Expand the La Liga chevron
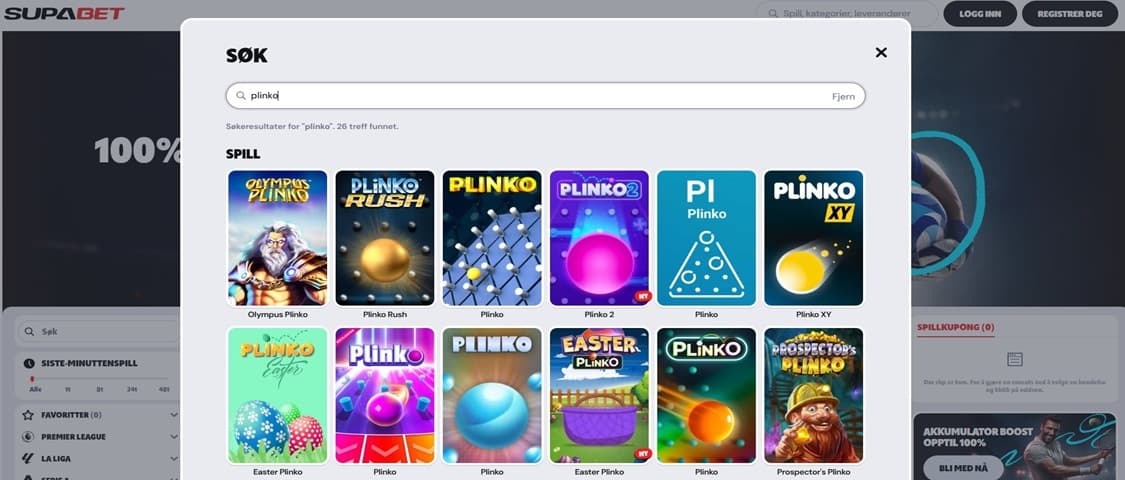 coord(174,458)
